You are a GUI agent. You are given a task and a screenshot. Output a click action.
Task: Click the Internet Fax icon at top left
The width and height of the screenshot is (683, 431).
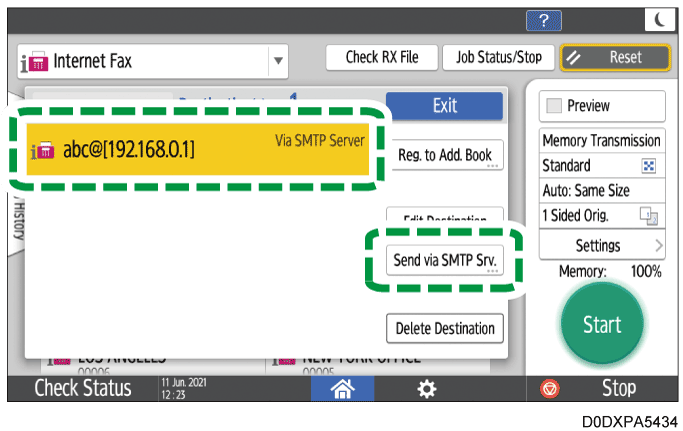point(35,61)
